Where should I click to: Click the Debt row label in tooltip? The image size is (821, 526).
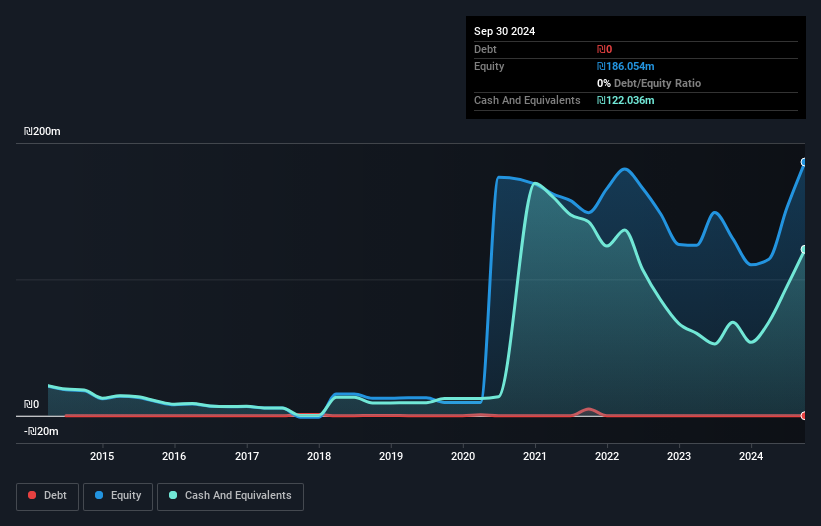pos(485,49)
